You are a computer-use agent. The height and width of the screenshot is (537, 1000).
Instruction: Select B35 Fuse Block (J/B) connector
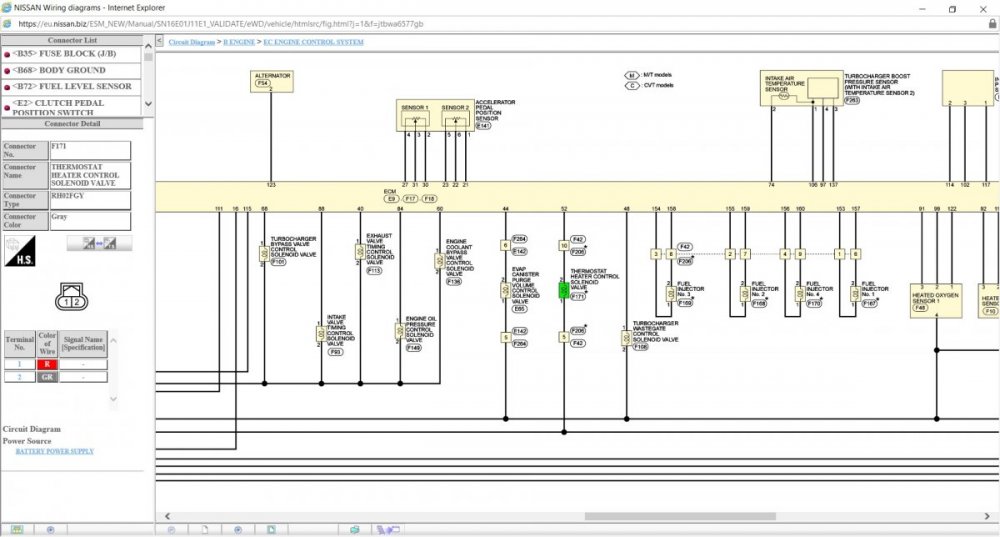pos(70,54)
